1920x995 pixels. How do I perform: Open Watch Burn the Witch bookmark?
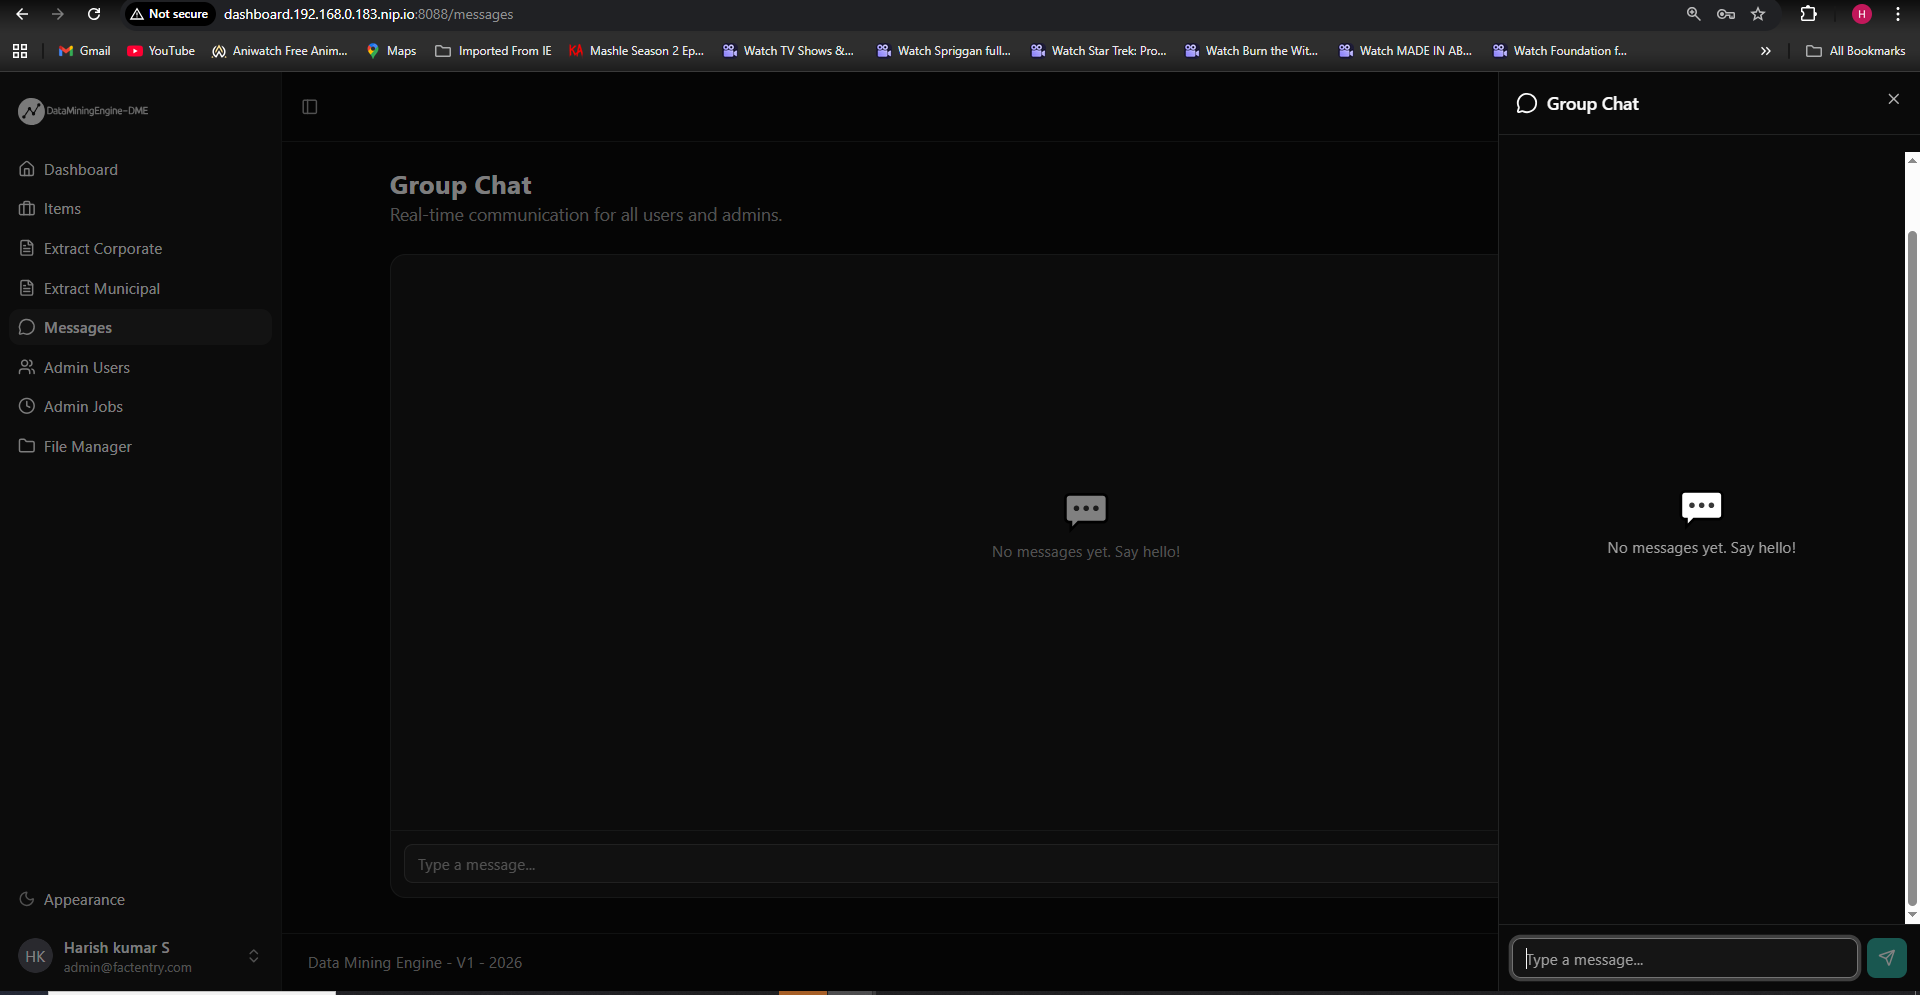(x=1251, y=51)
